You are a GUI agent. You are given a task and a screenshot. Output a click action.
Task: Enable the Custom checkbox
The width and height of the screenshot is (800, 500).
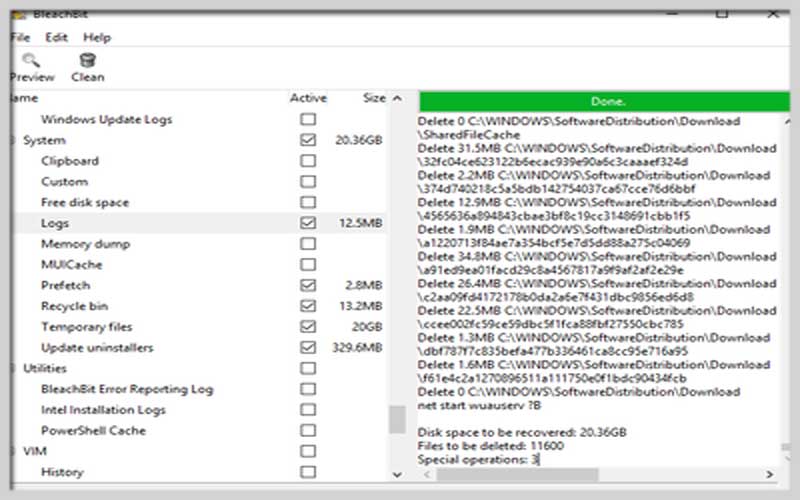pyautogui.click(x=308, y=182)
